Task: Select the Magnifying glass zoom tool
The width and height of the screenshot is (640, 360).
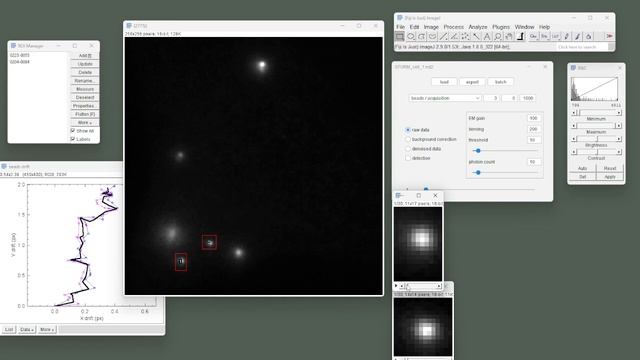Action: pyautogui.click(x=498, y=37)
